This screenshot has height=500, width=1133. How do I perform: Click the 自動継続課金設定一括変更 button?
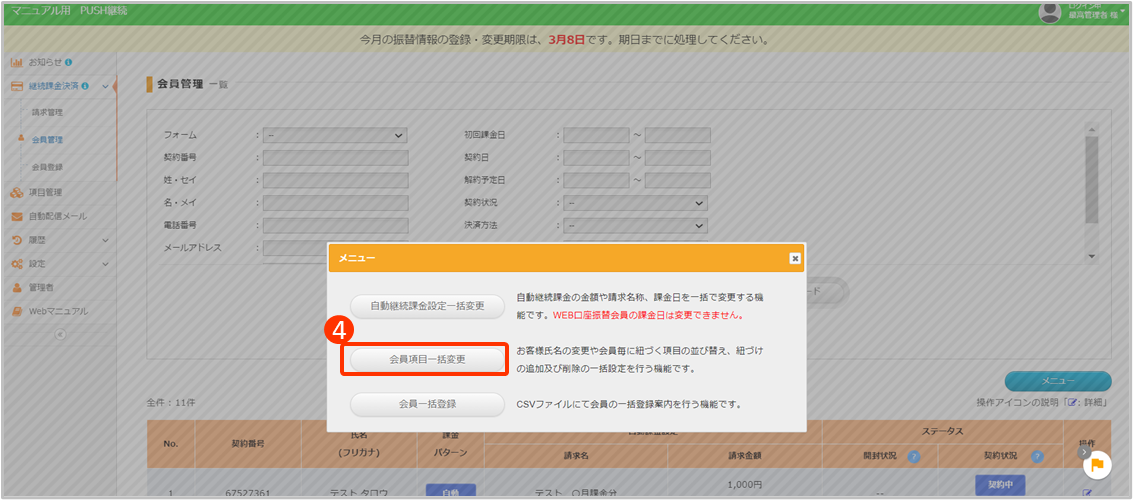pyautogui.click(x=427, y=306)
